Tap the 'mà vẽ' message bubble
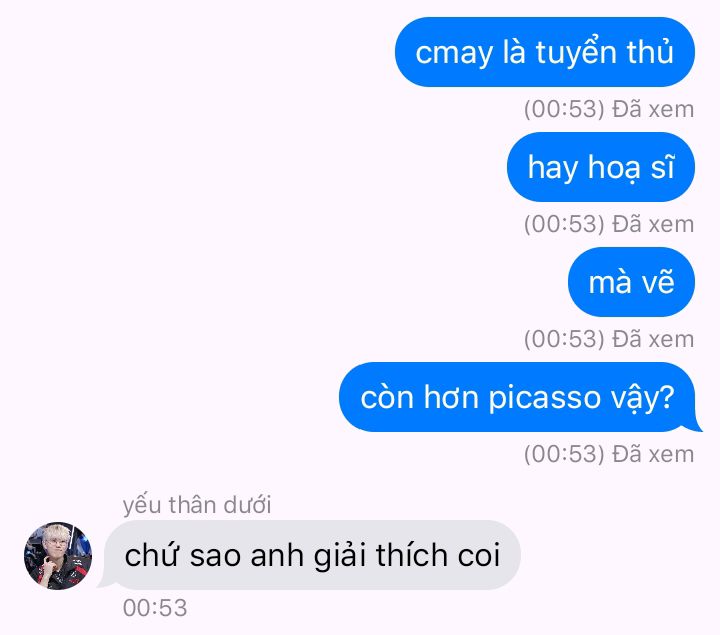This screenshot has width=720, height=635. (x=631, y=282)
